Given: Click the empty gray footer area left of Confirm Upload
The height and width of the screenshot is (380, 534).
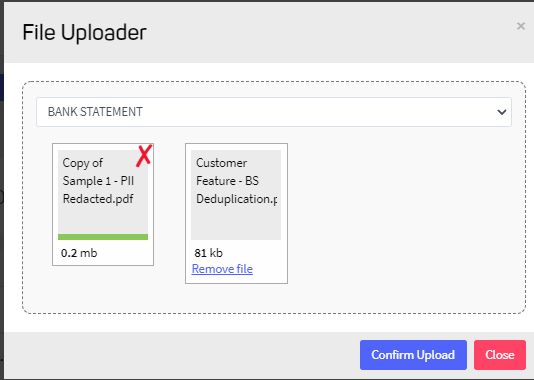Looking at the screenshot, I should point(180,355).
